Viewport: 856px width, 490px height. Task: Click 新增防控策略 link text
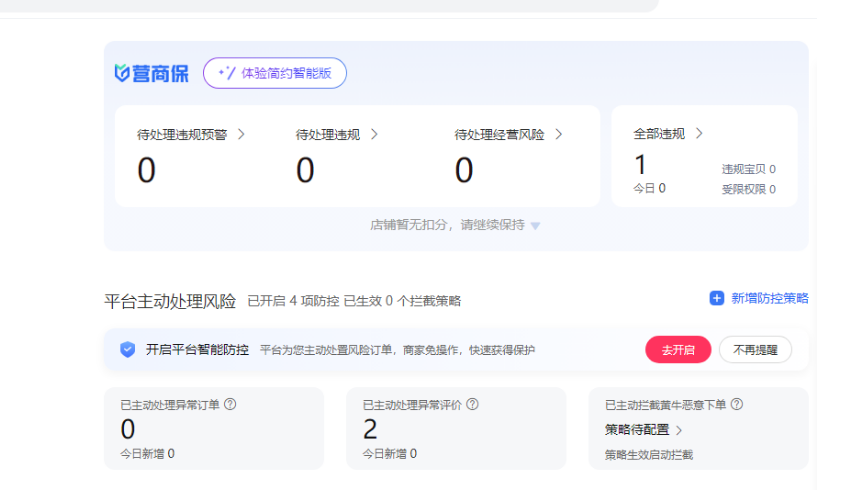coord(769,298)
